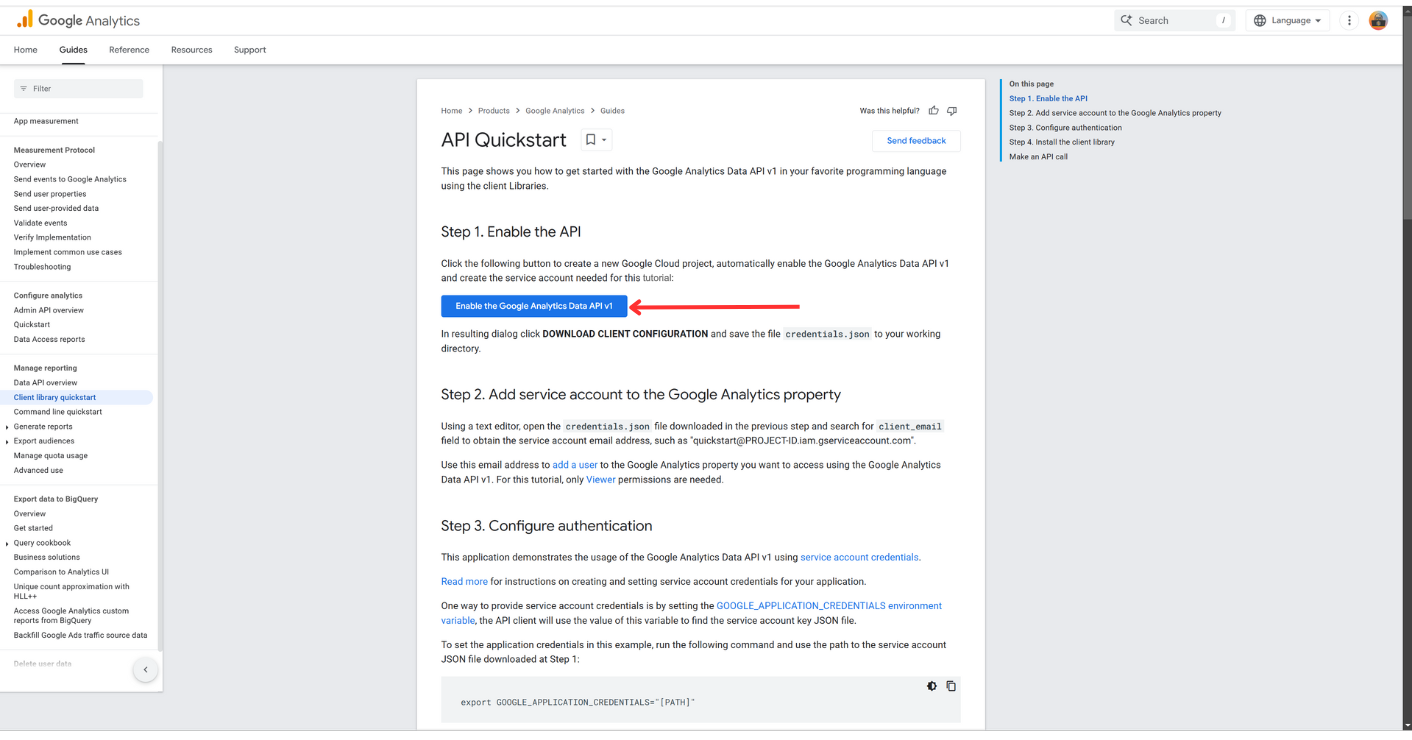Click the left sidebar scrollbar

coord(160,395)
